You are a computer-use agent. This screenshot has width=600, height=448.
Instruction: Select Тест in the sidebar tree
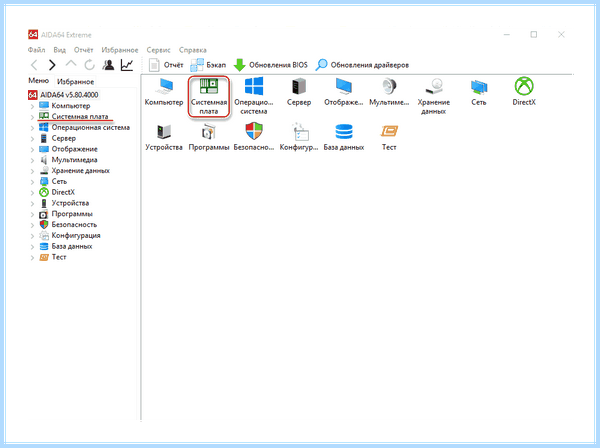[53, 257]
